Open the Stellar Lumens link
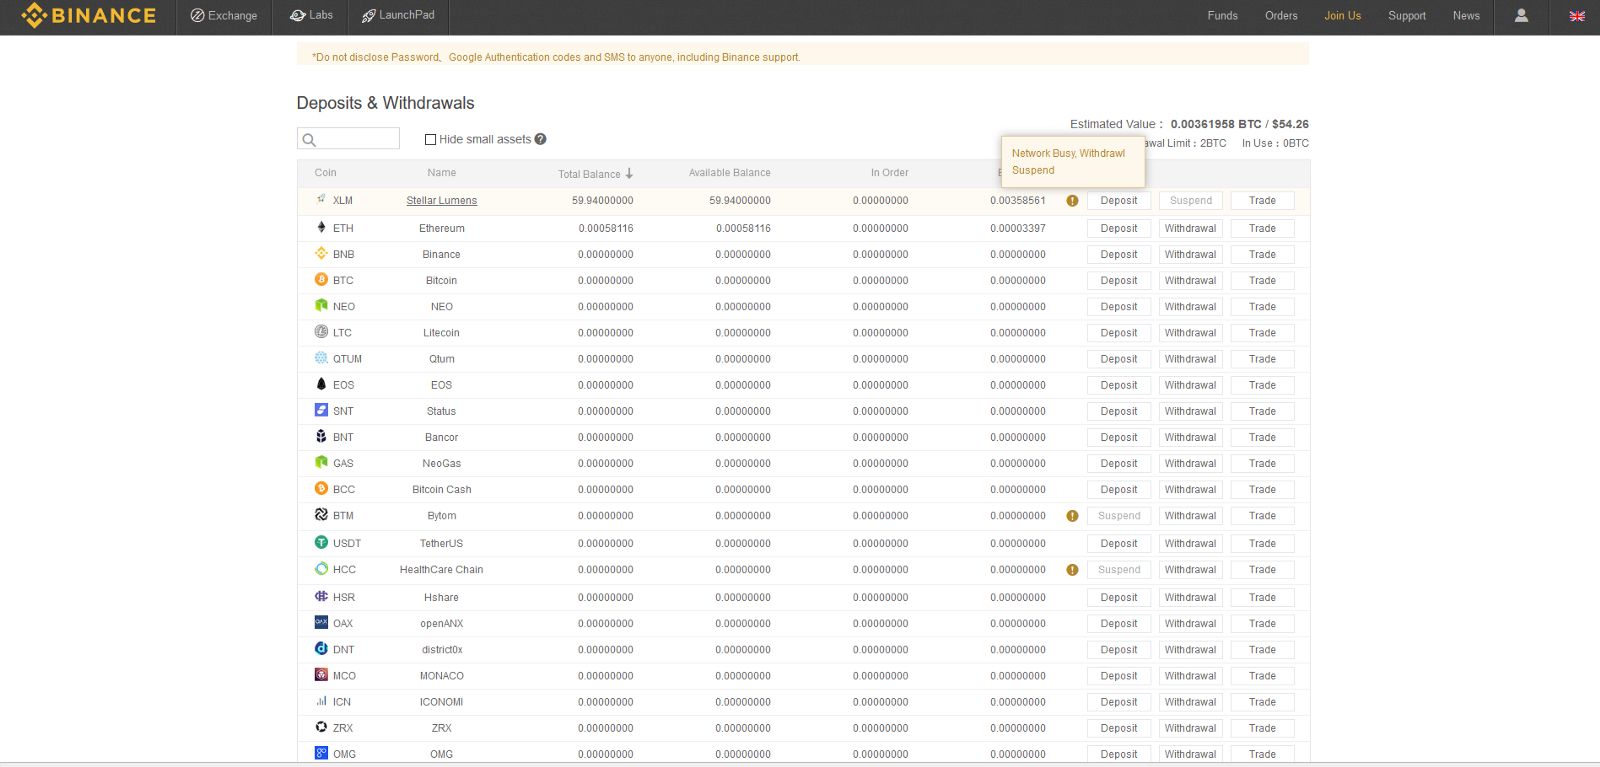The height and width of the screenshot is (767, 1600). (441, 201)
